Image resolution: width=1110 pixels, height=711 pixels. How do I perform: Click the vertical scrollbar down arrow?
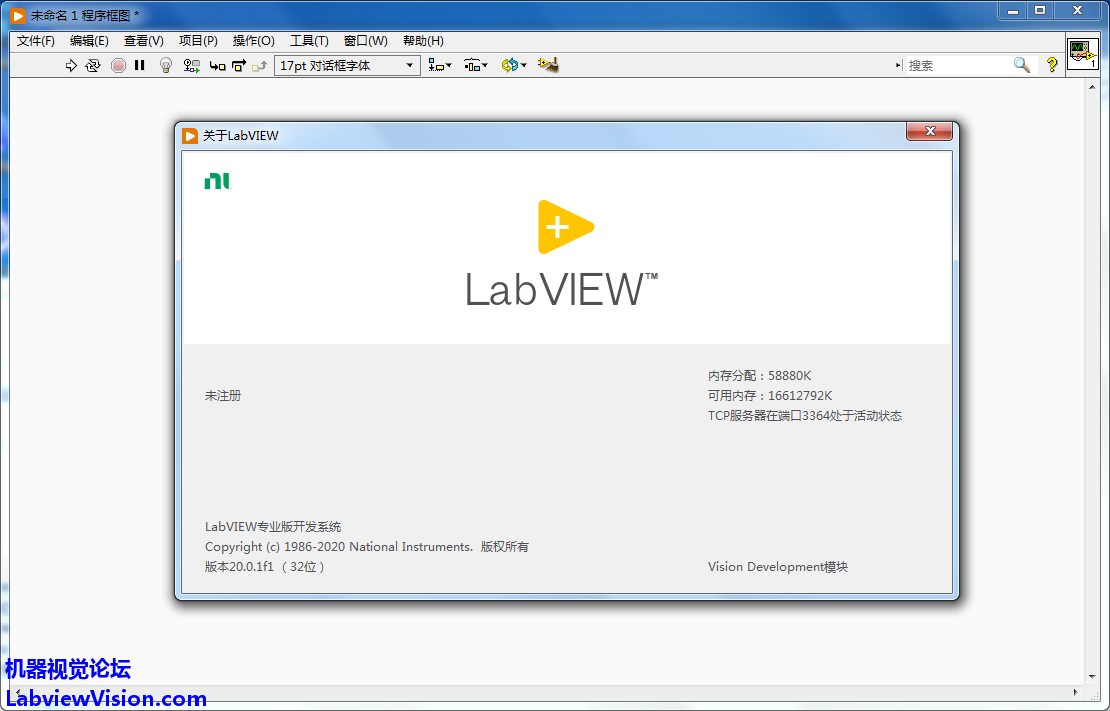click(x=1092, y=677)
